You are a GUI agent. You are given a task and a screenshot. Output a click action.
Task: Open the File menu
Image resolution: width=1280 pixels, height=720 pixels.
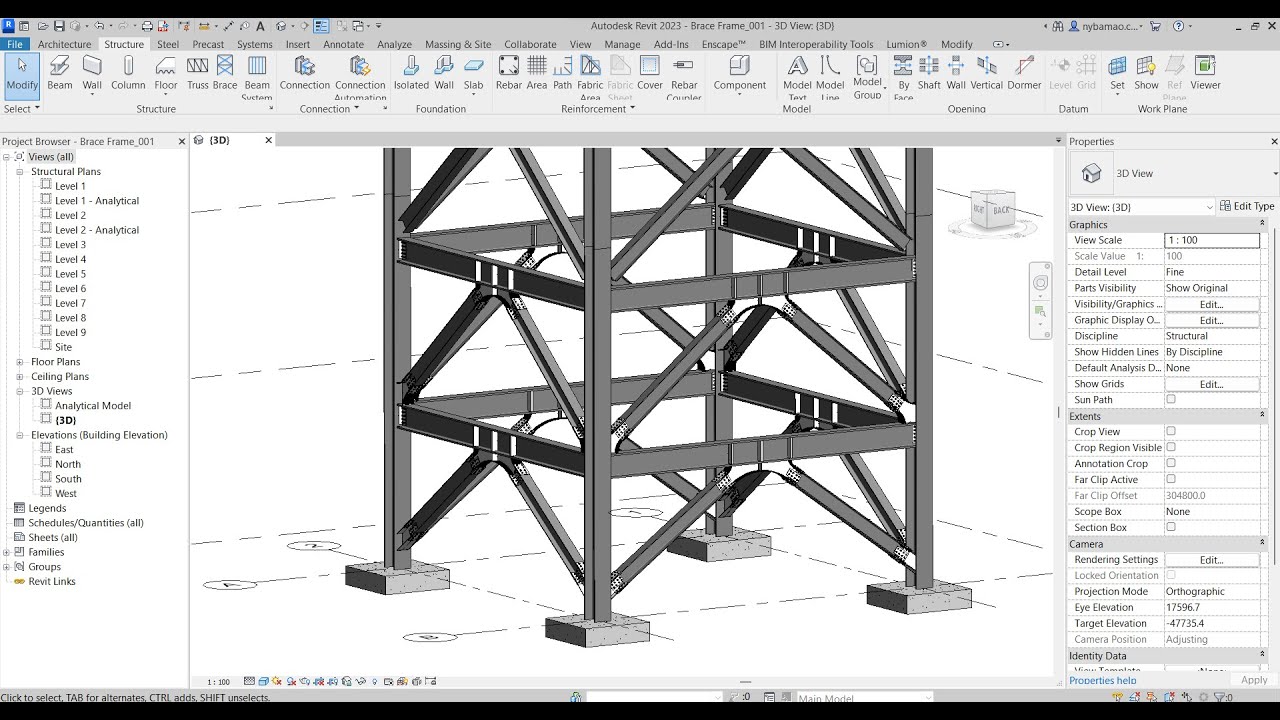(x=15, y=44)
